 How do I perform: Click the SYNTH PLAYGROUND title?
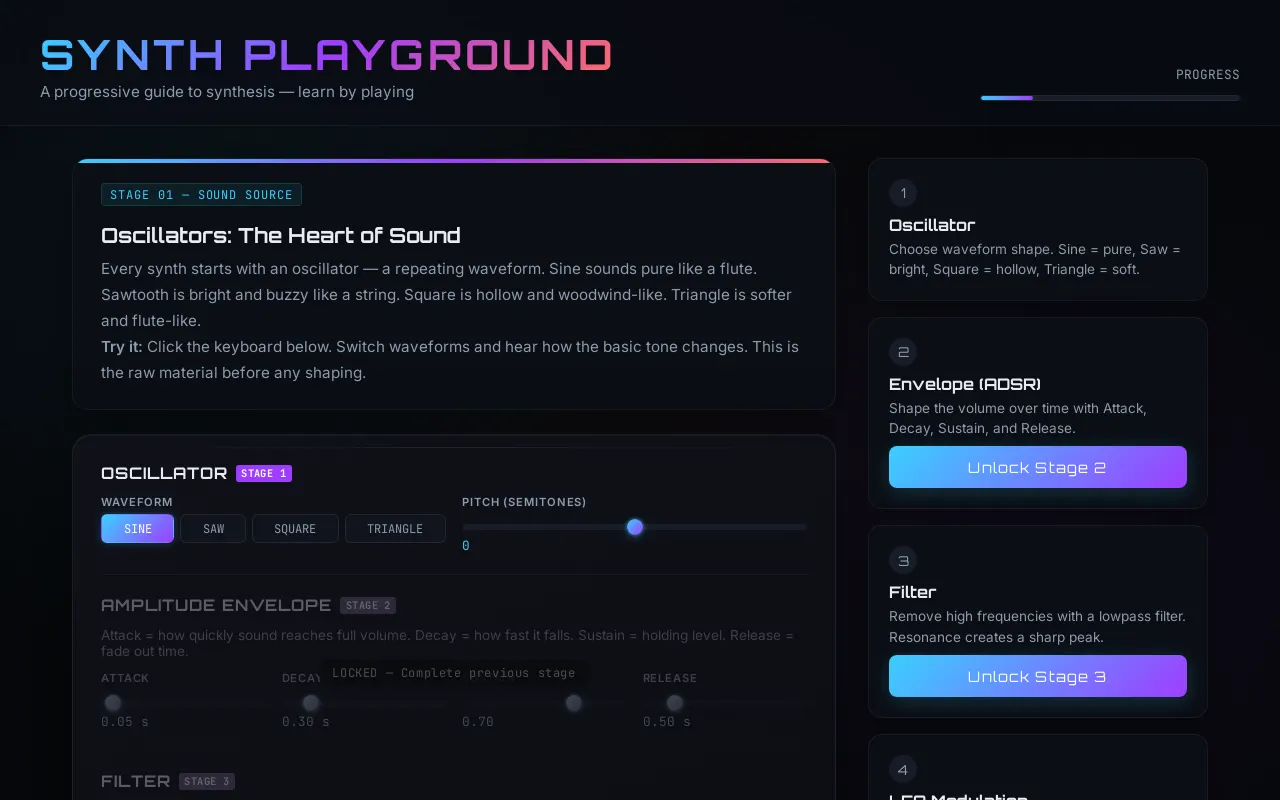tap(326, 56)
